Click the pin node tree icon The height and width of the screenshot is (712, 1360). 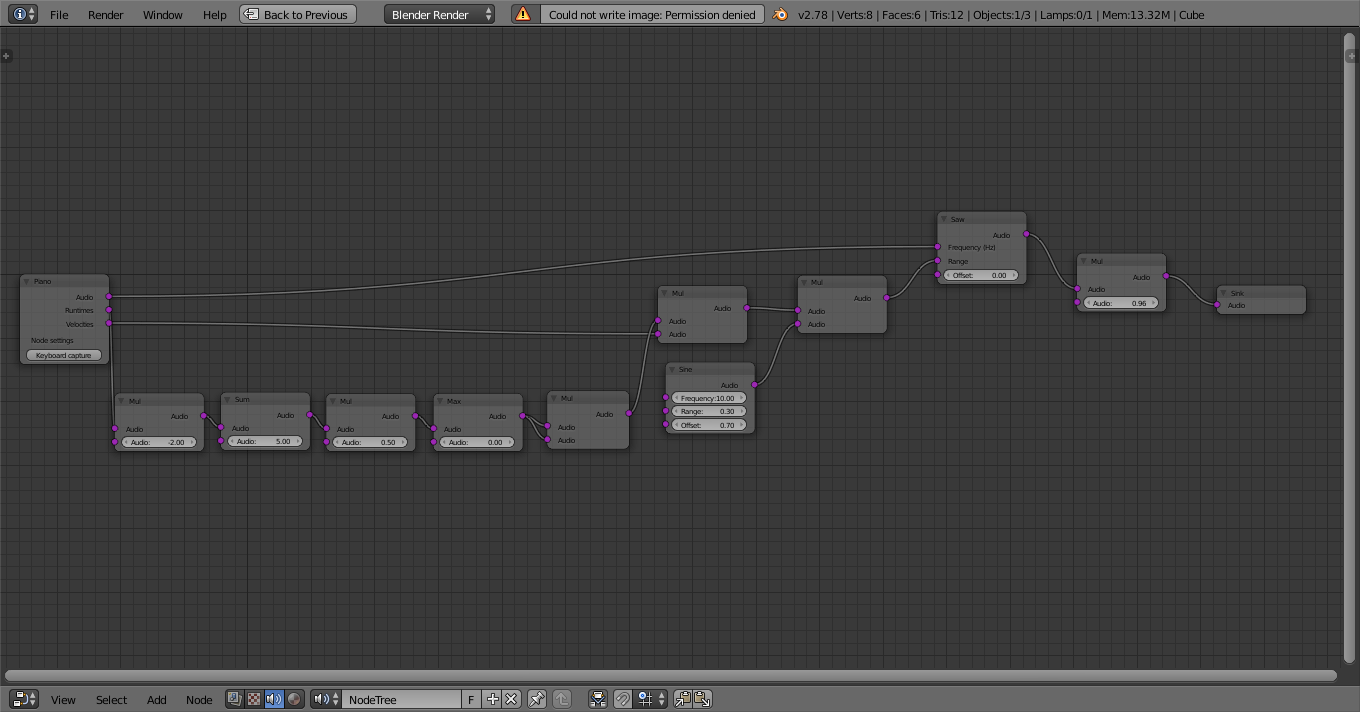click(537, 699)
